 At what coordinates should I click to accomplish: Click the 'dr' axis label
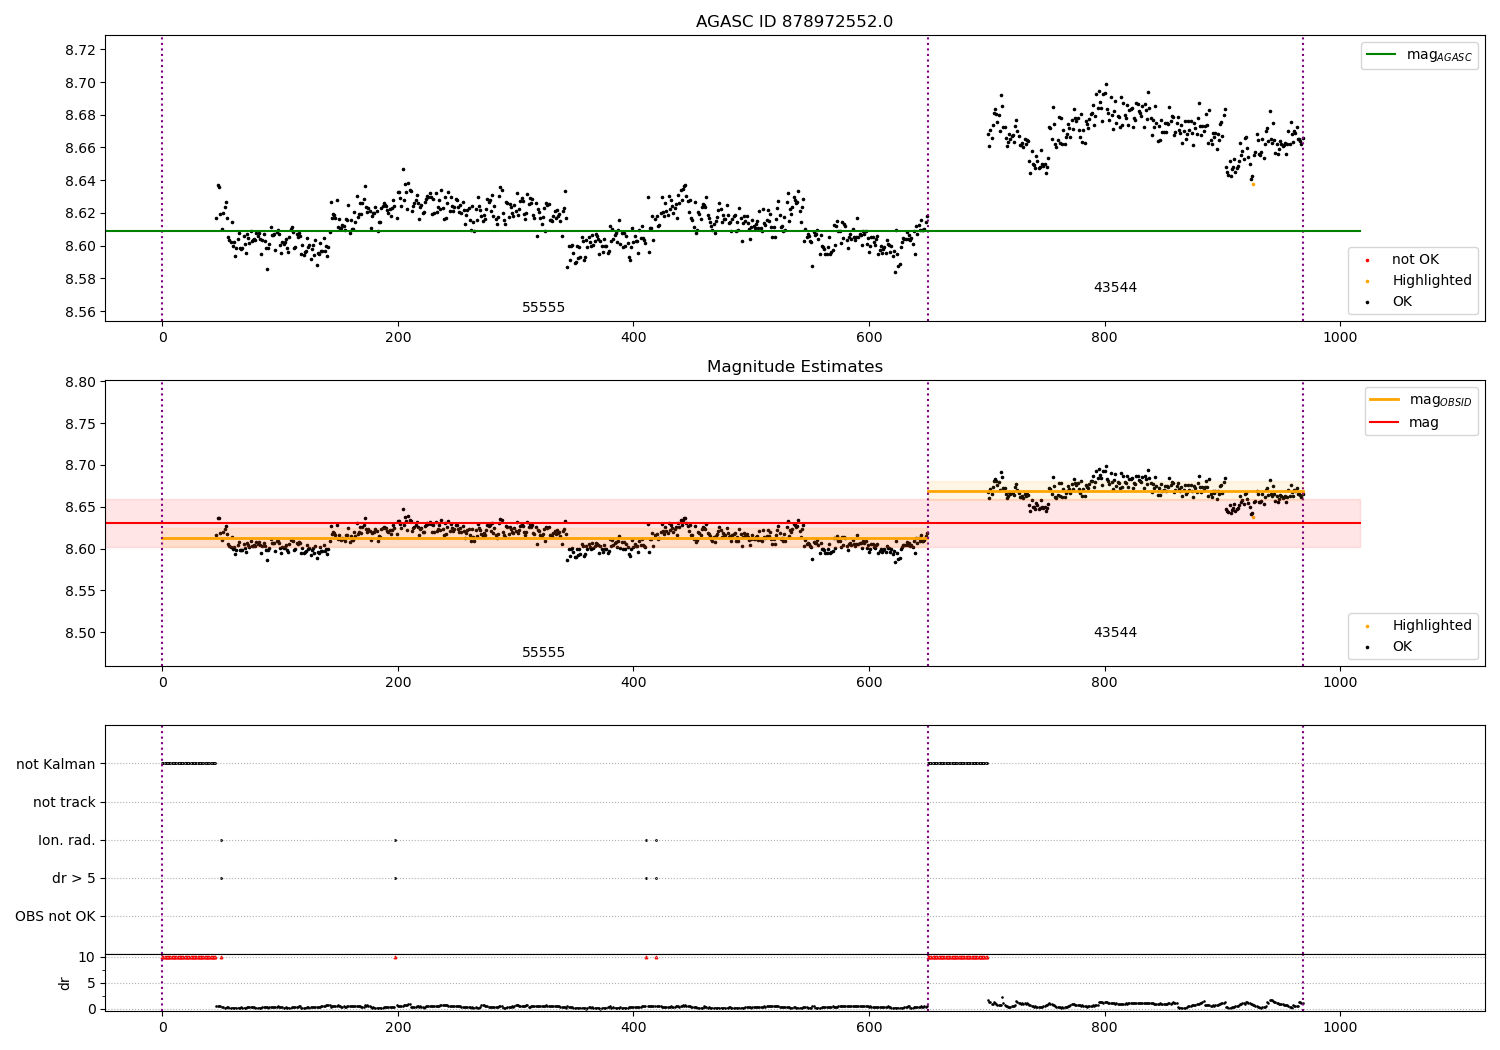[x=65, y=984]
